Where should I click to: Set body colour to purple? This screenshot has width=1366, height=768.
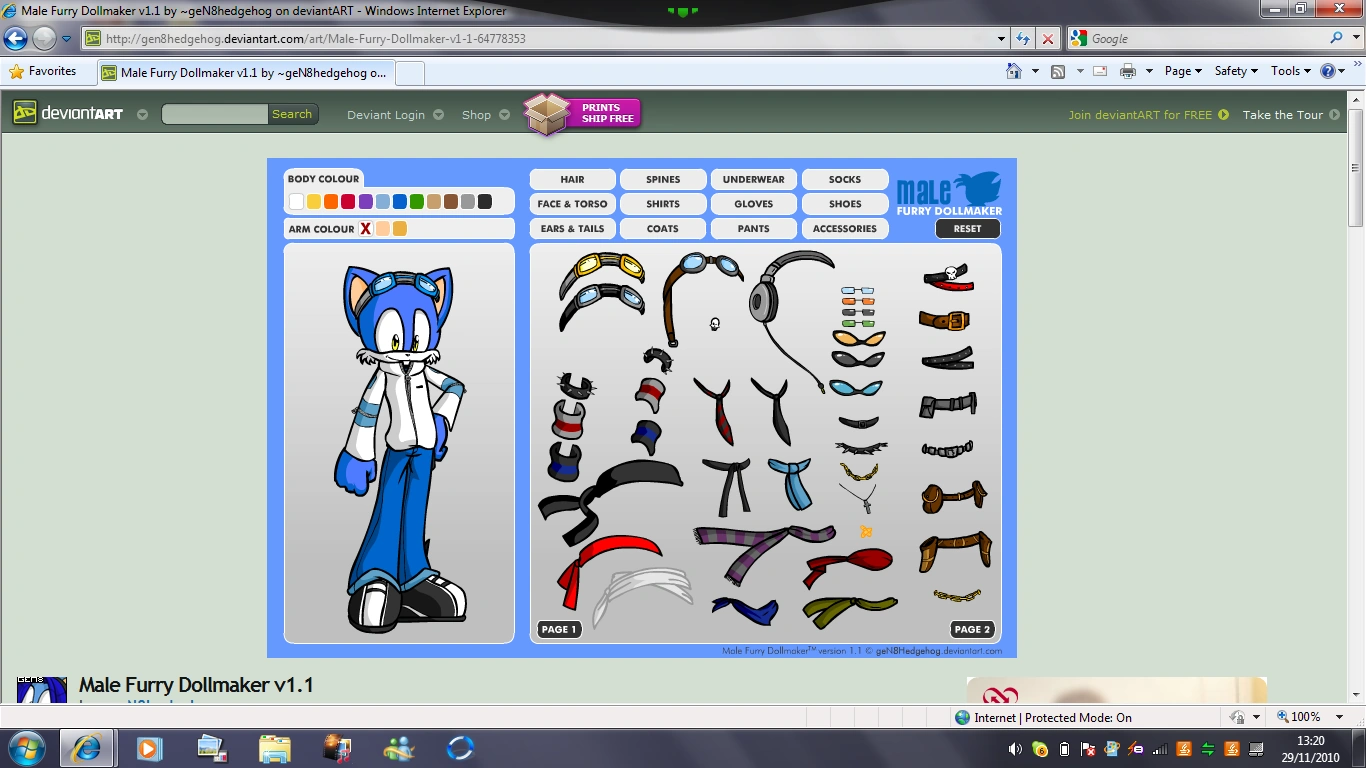point(366,202)
